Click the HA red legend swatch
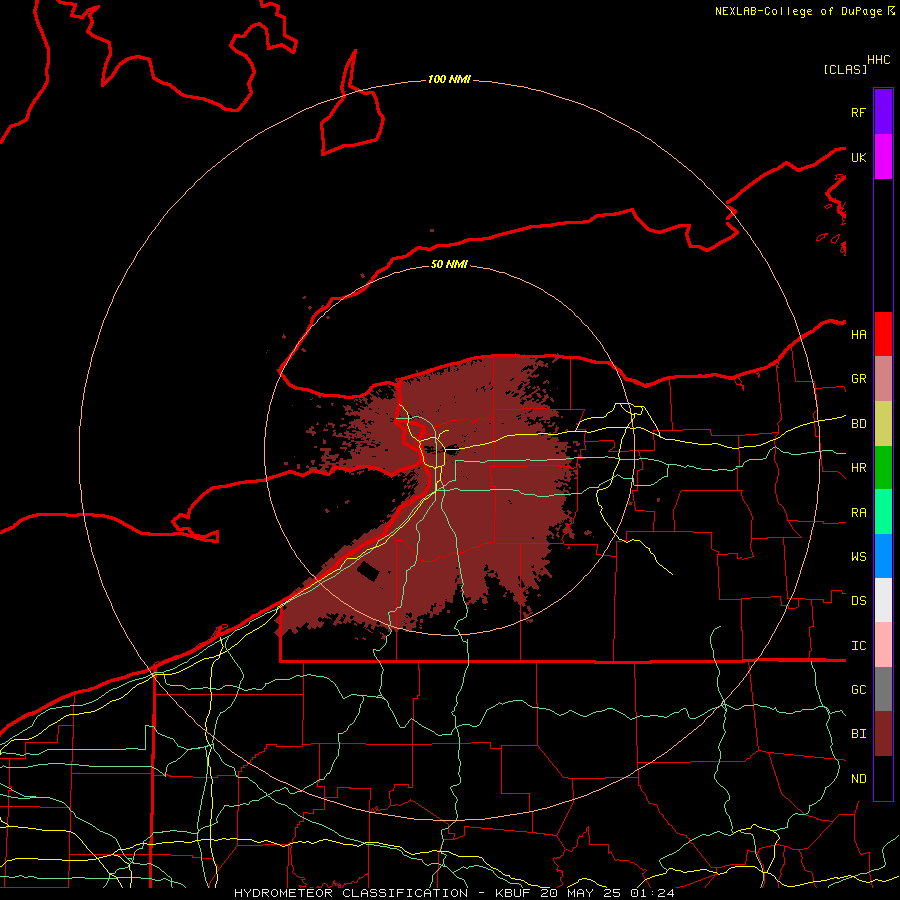Screen dimensions: 900x900 (x=883, y=334)
